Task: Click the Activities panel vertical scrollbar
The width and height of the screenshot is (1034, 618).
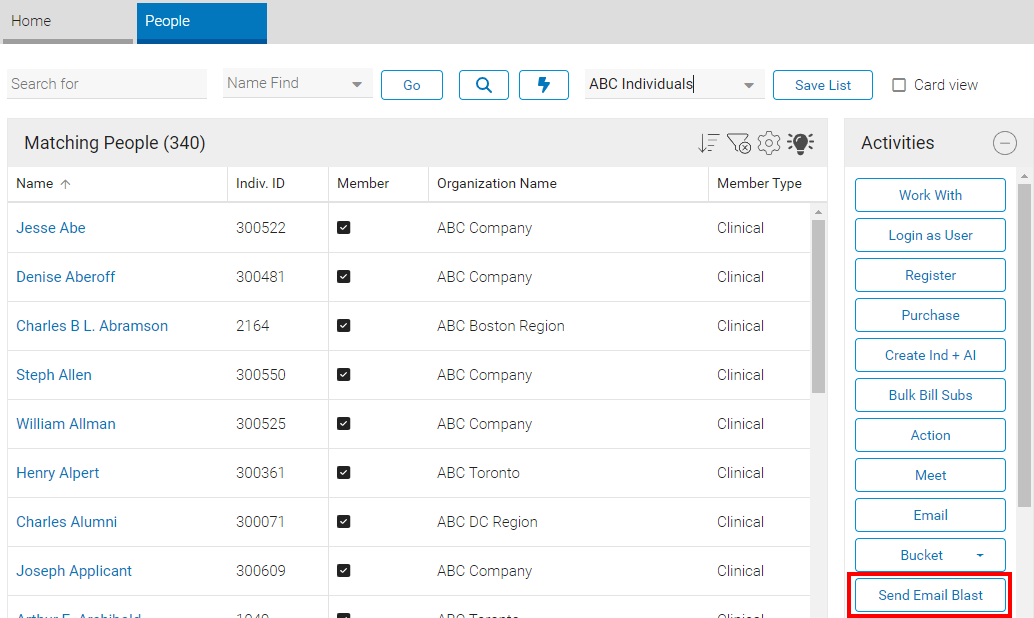Action: [1024, 346]
